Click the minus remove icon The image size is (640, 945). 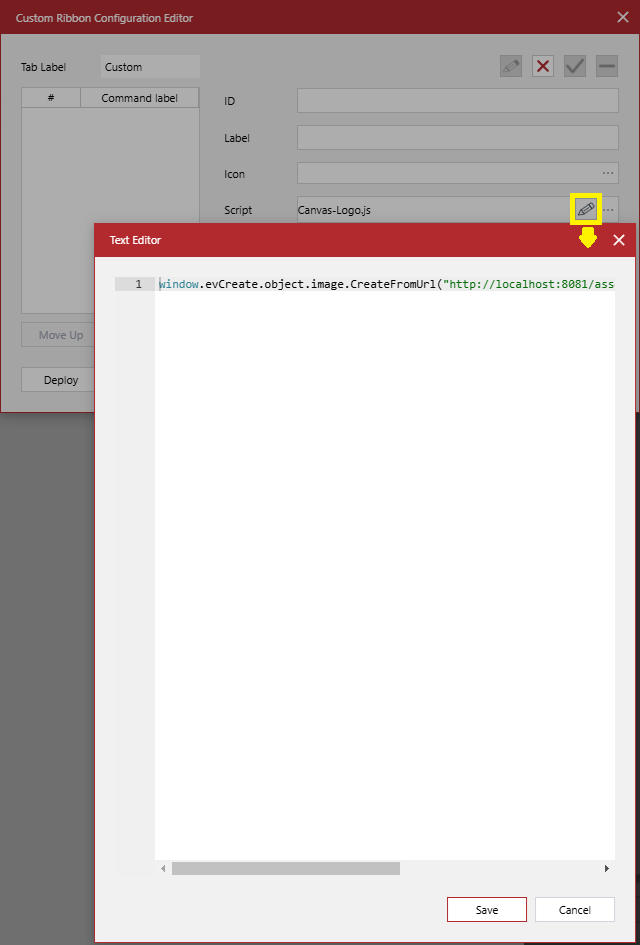(607, 67)
